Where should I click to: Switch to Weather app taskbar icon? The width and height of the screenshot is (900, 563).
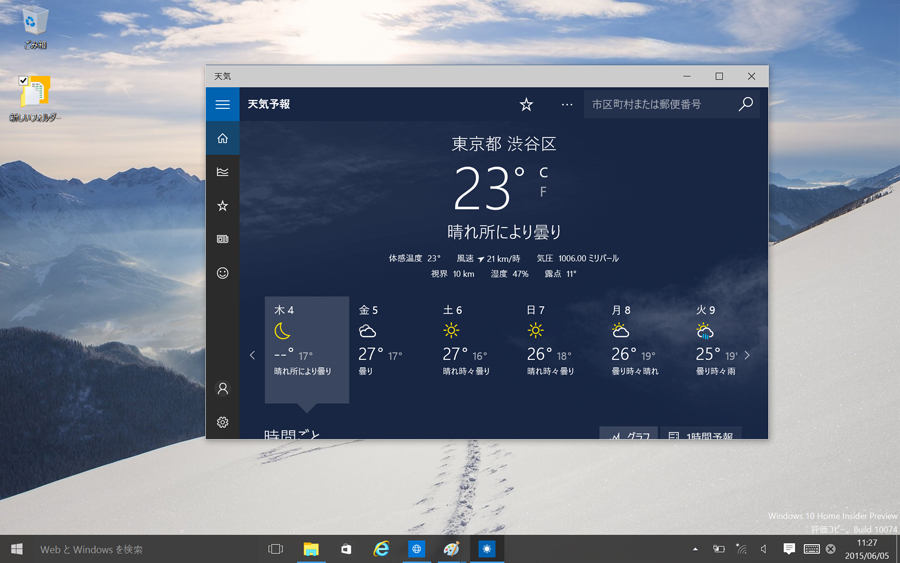[x=487, y=549]
